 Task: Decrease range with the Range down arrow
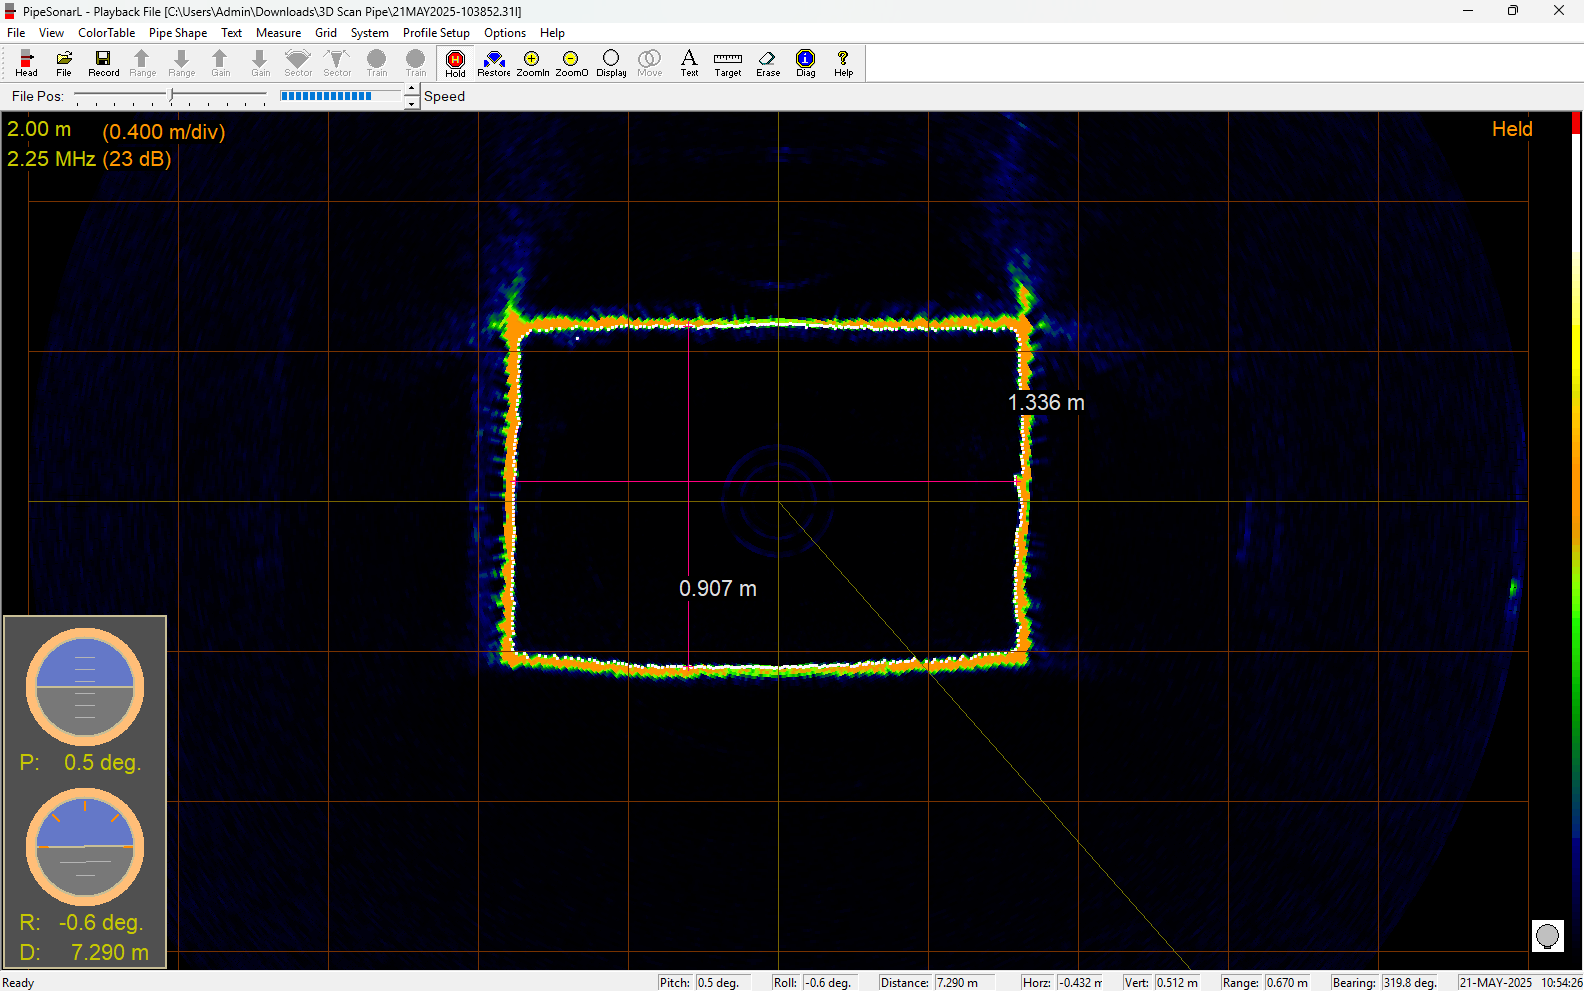pyautogui.click(x=181, y=63)
